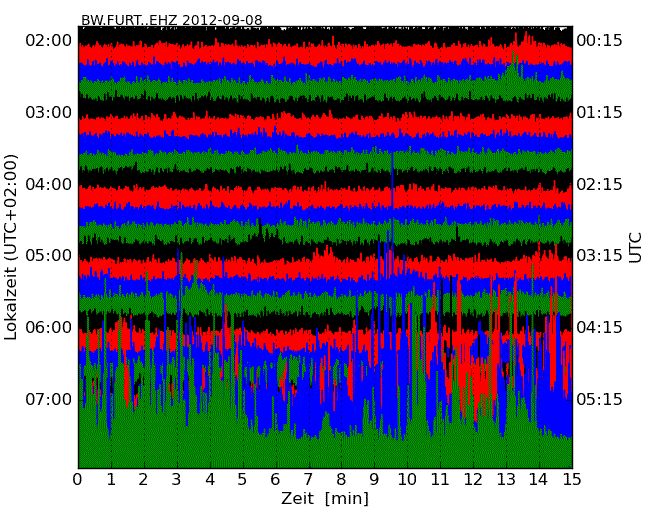Click the x-axis tick label 6
The width and height of the screenshot is (650, 520).
[x=275, y=480]
